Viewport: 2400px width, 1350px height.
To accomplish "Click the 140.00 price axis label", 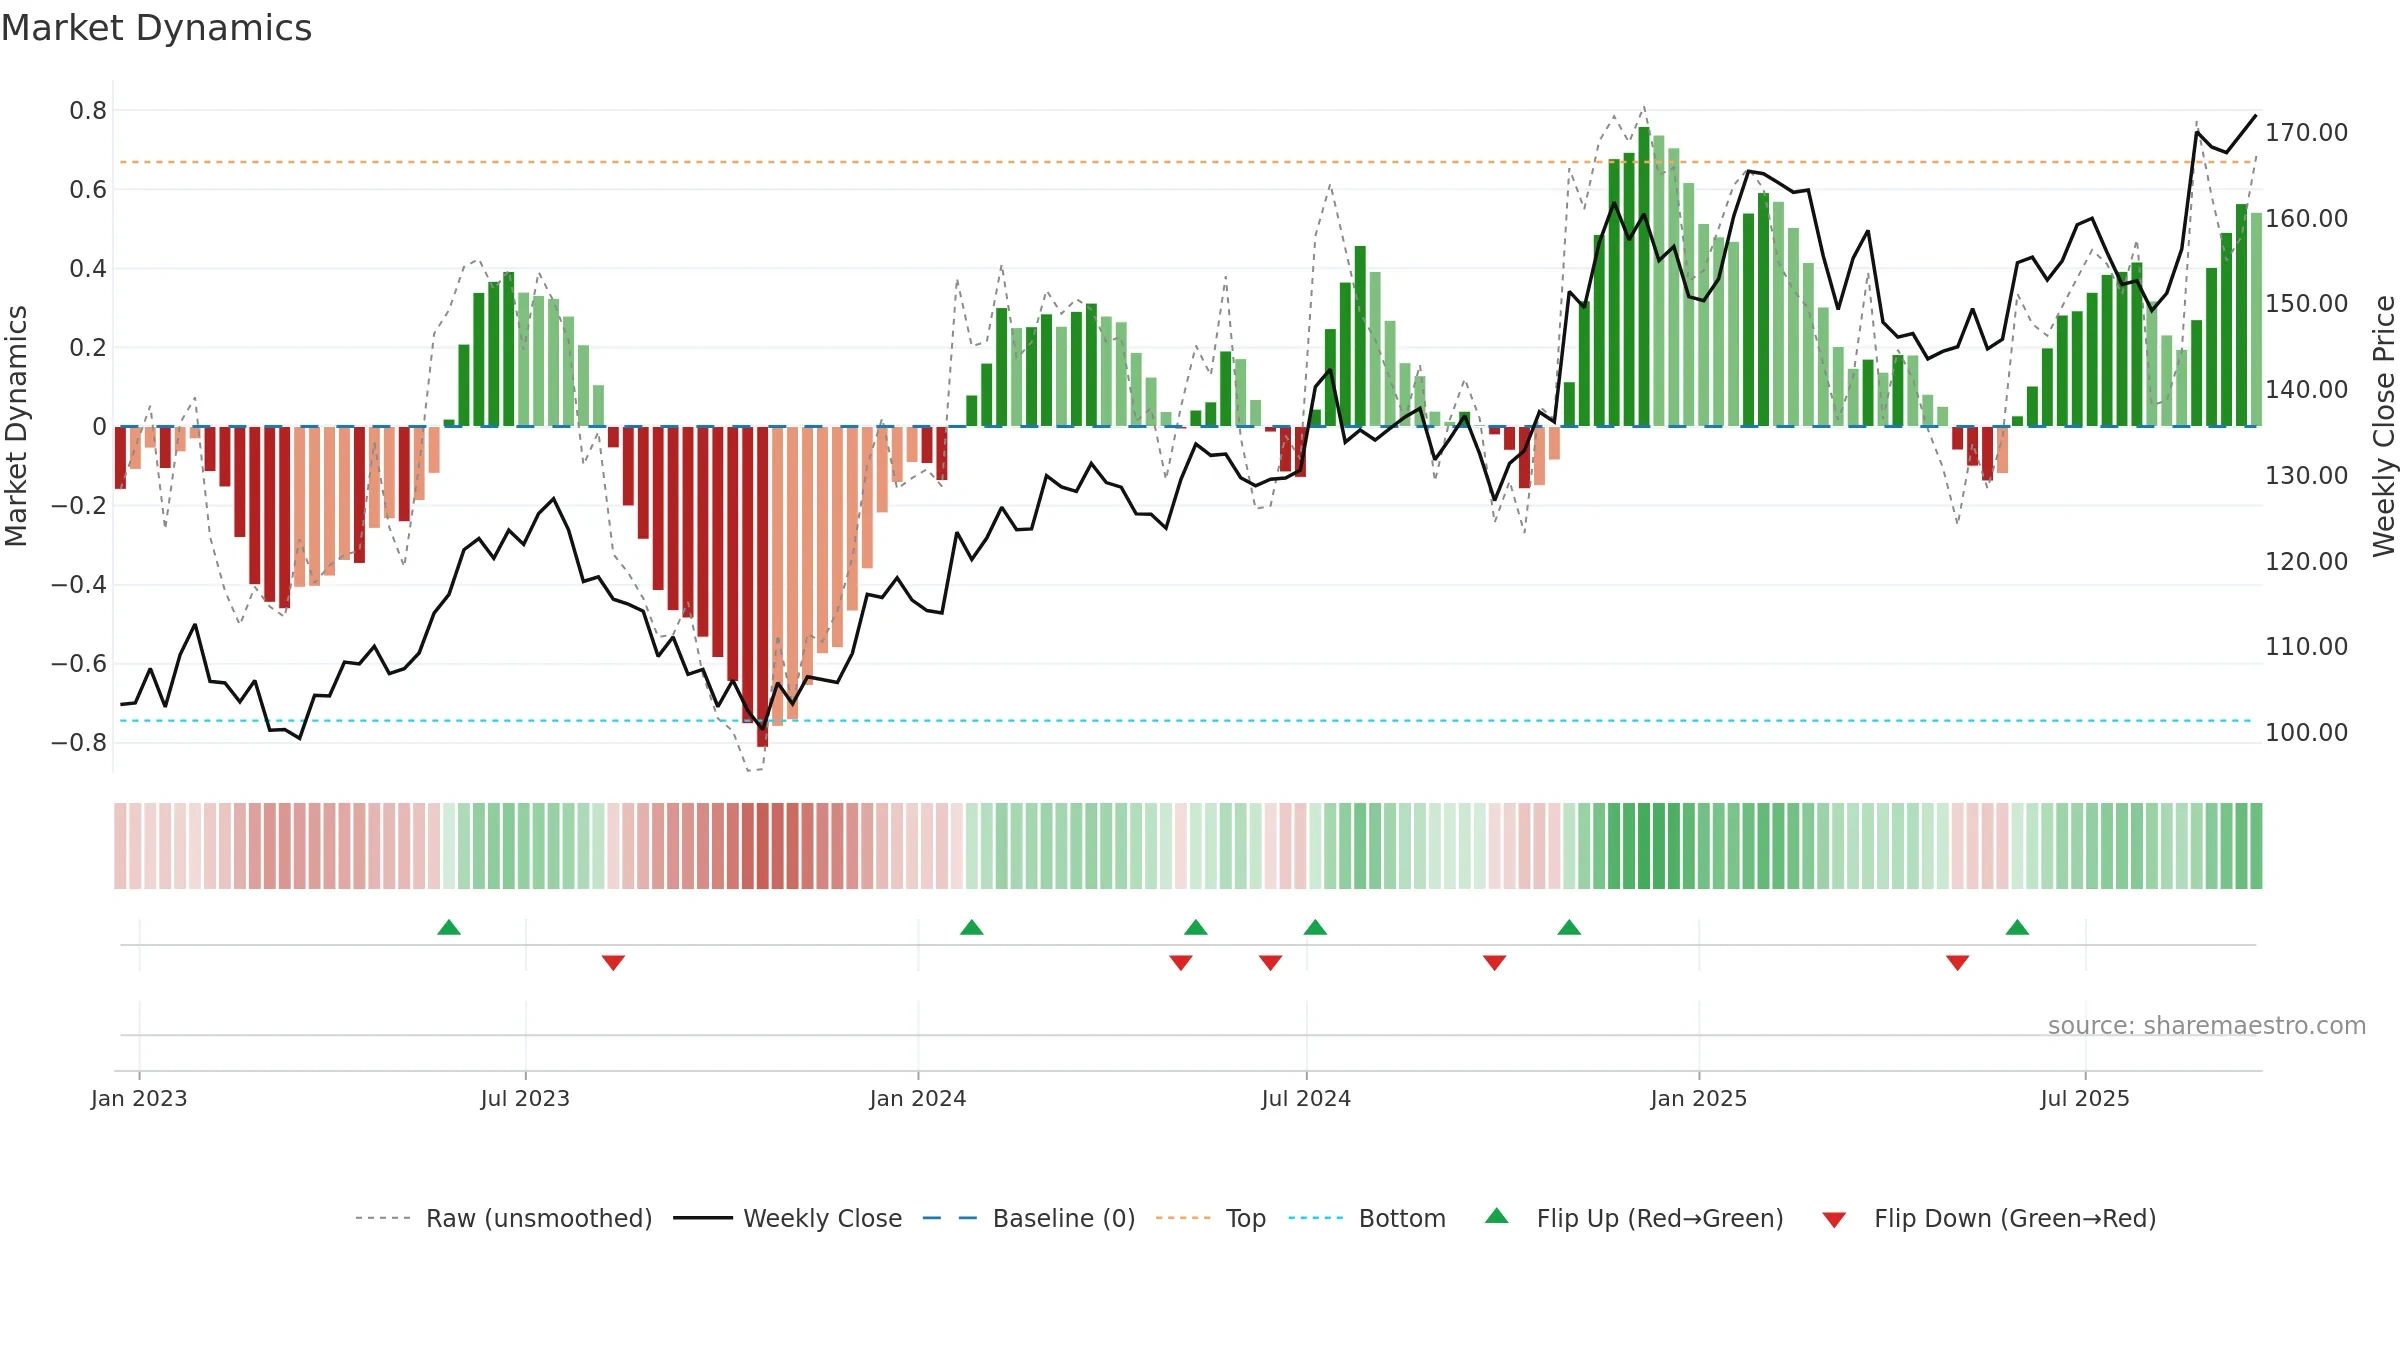I will click(x=2306, y=389).
